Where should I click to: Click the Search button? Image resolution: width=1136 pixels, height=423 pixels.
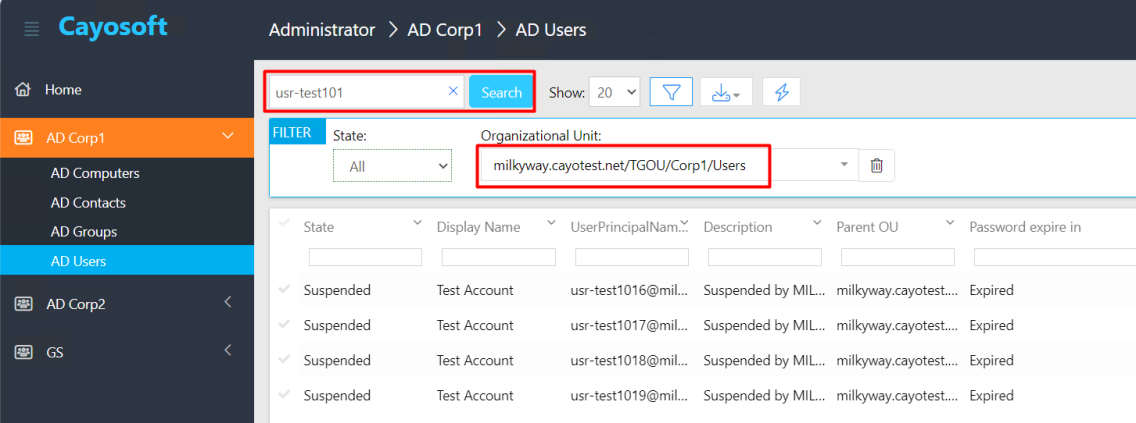(x=501, y=92)
